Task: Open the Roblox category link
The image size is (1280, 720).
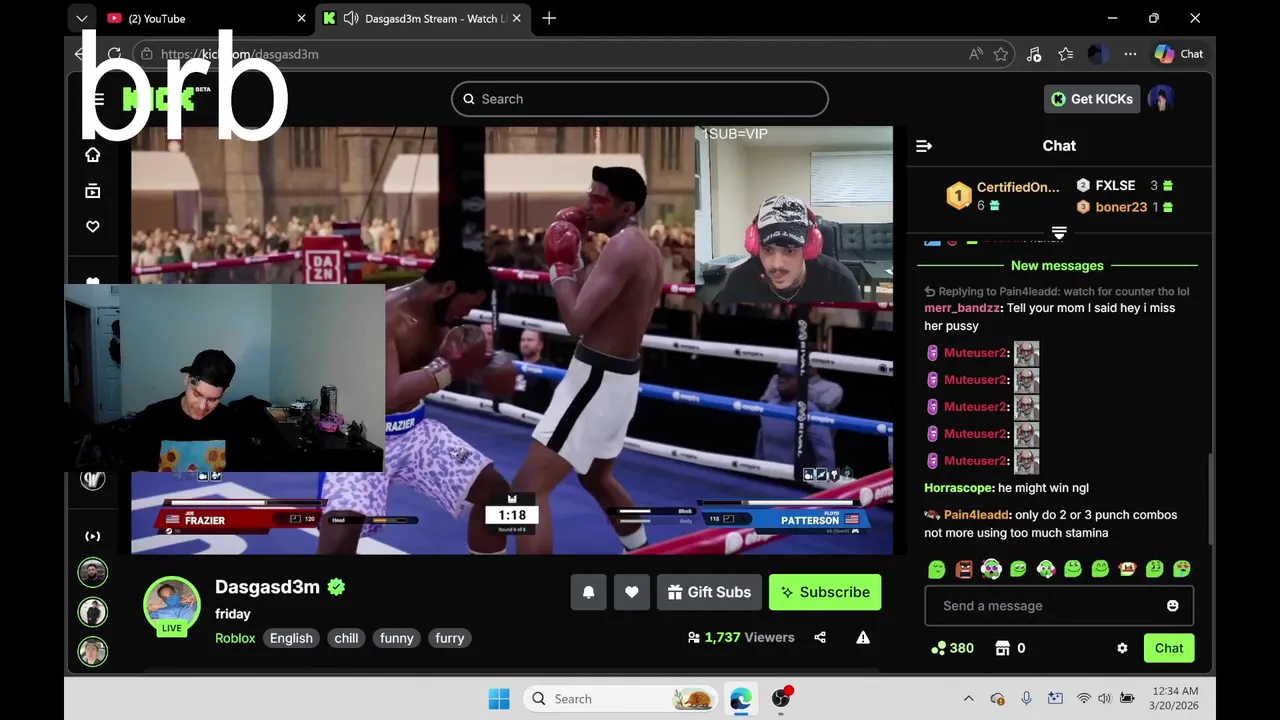Action: [235, 638]
